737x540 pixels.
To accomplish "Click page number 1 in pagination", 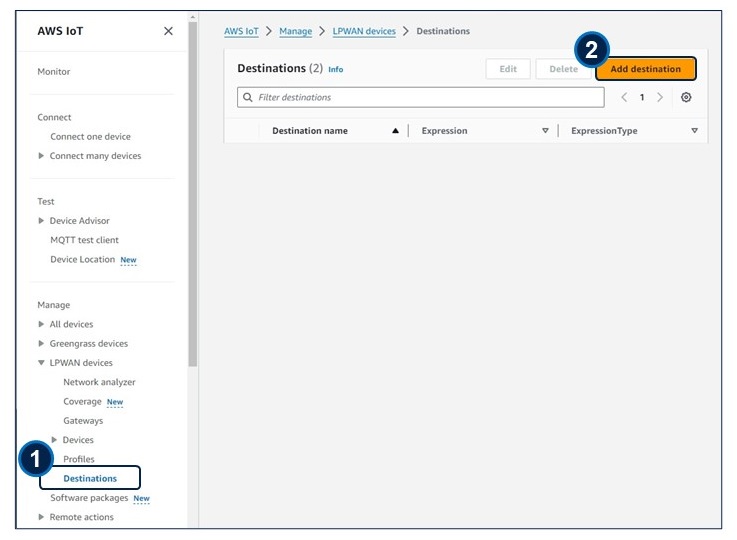I will pyautogui.click(x=642, y=97).
